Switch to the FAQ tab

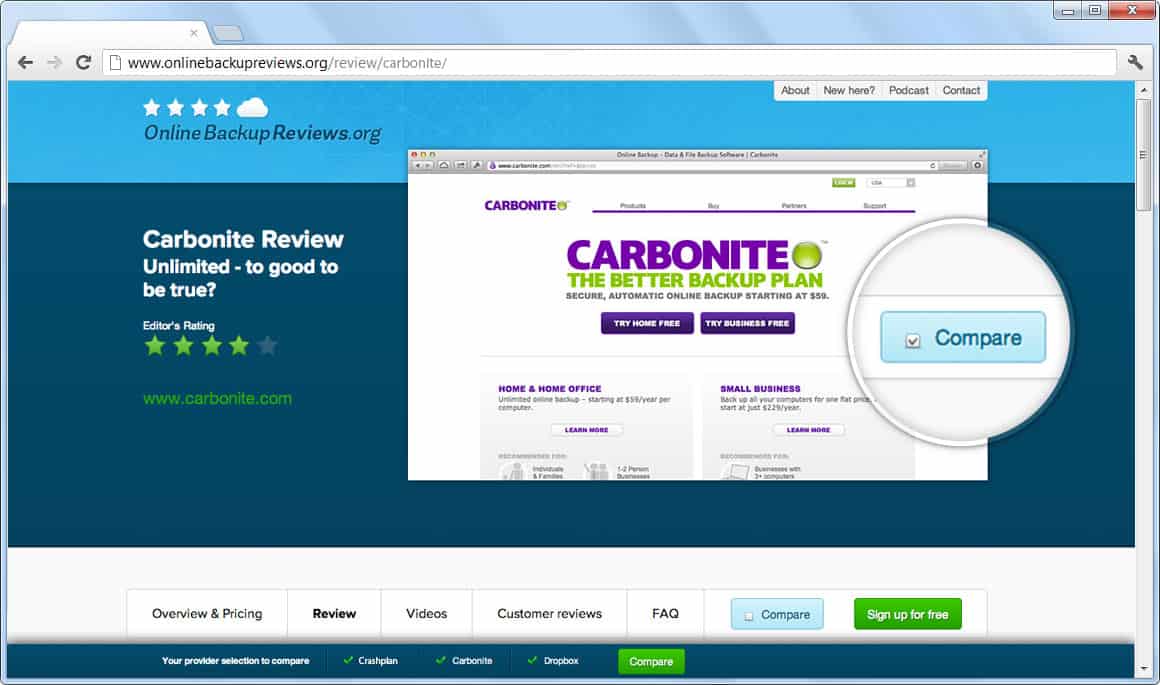665,613
